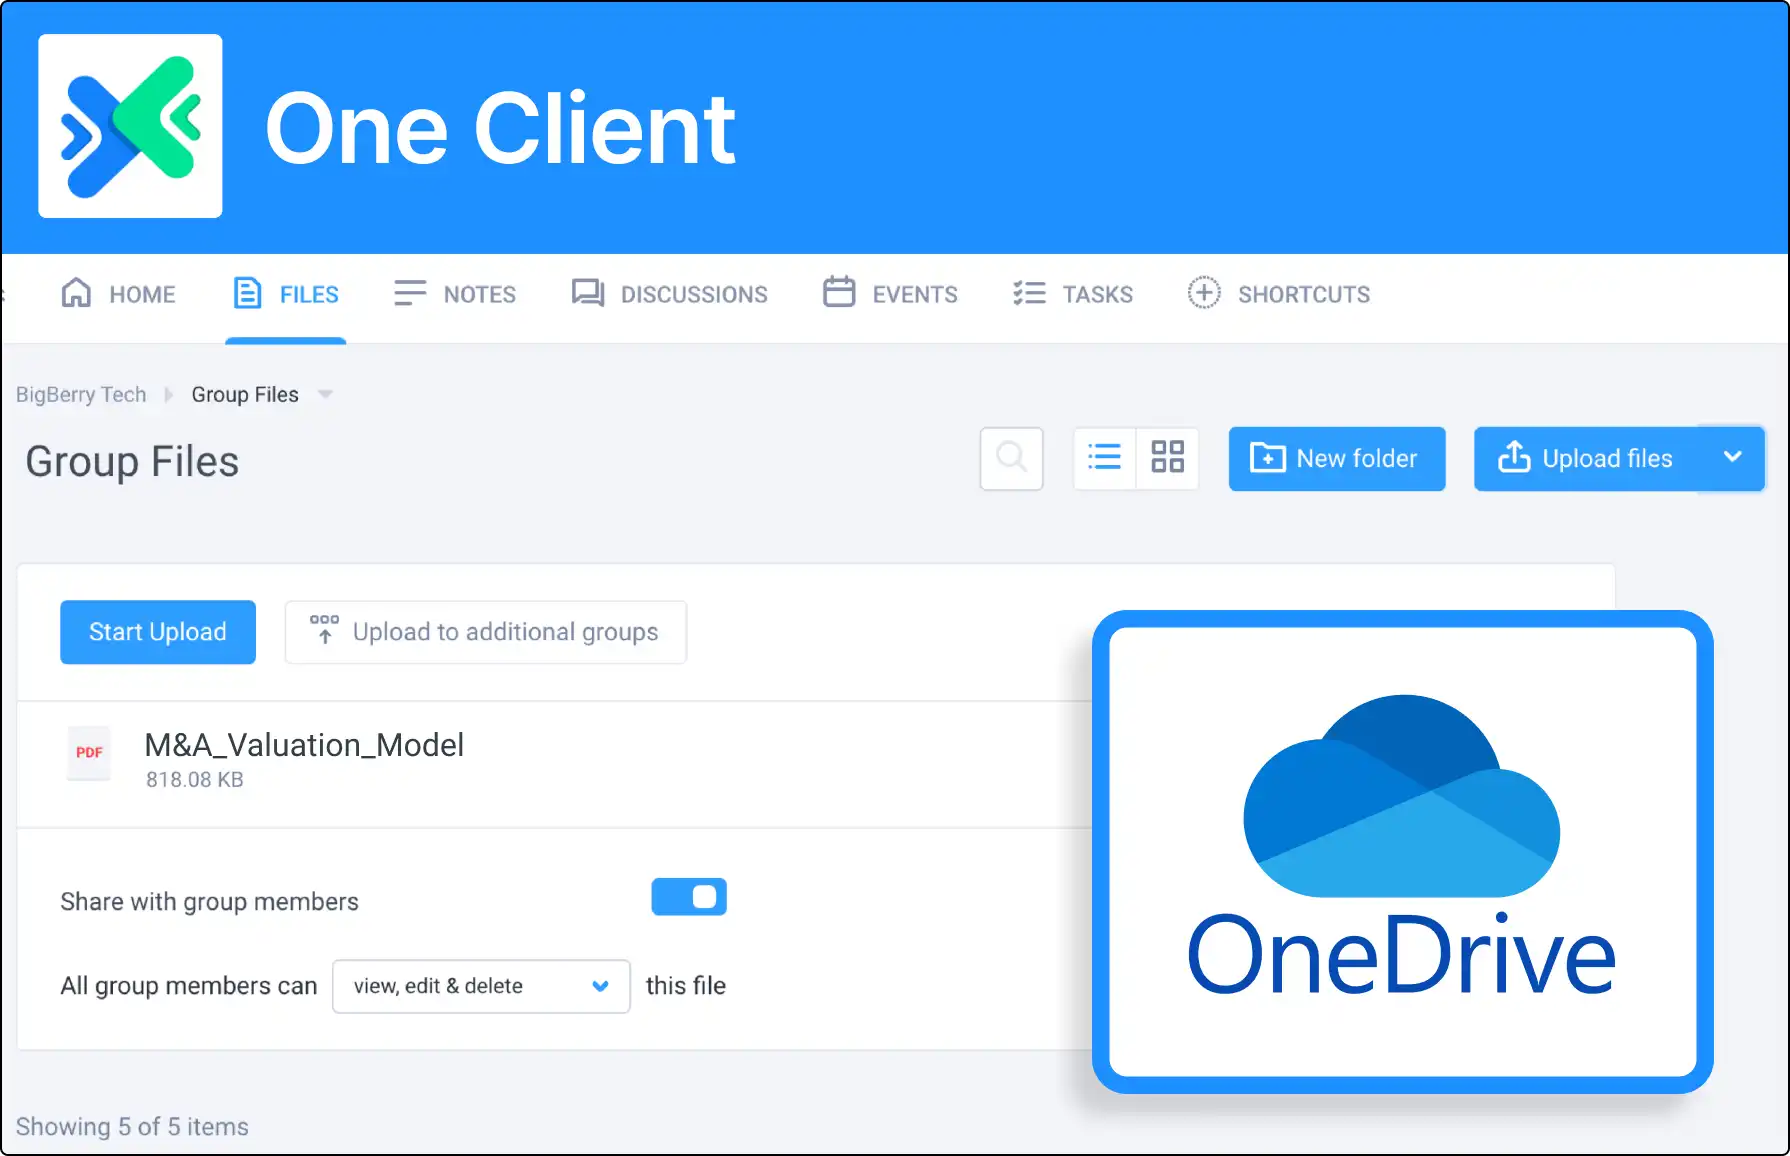Open the view, edit & delete permissions dropdown
The image size is (1790, 1156).
coord(481,986)
